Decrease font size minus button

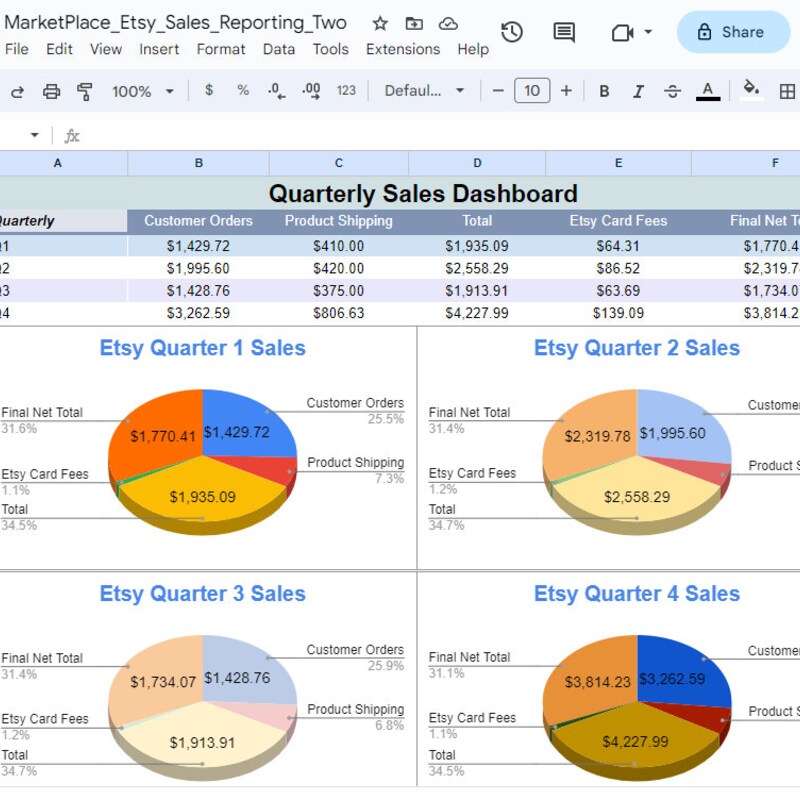pos(498,91)
